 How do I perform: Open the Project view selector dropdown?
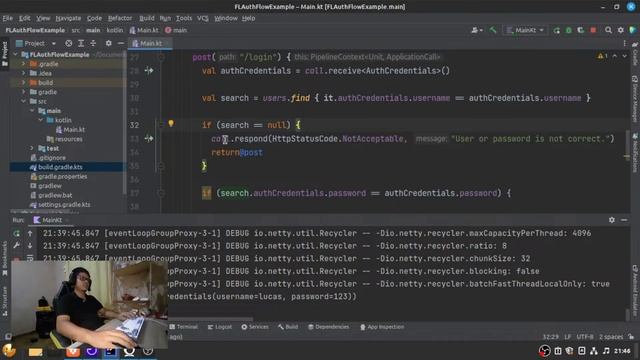pos(36,43)
